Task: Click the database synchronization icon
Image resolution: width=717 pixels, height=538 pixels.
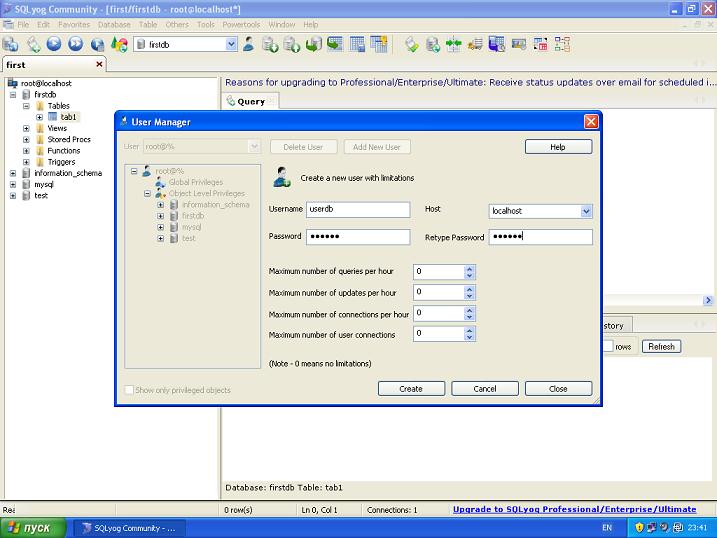Action: pos(433,44)
